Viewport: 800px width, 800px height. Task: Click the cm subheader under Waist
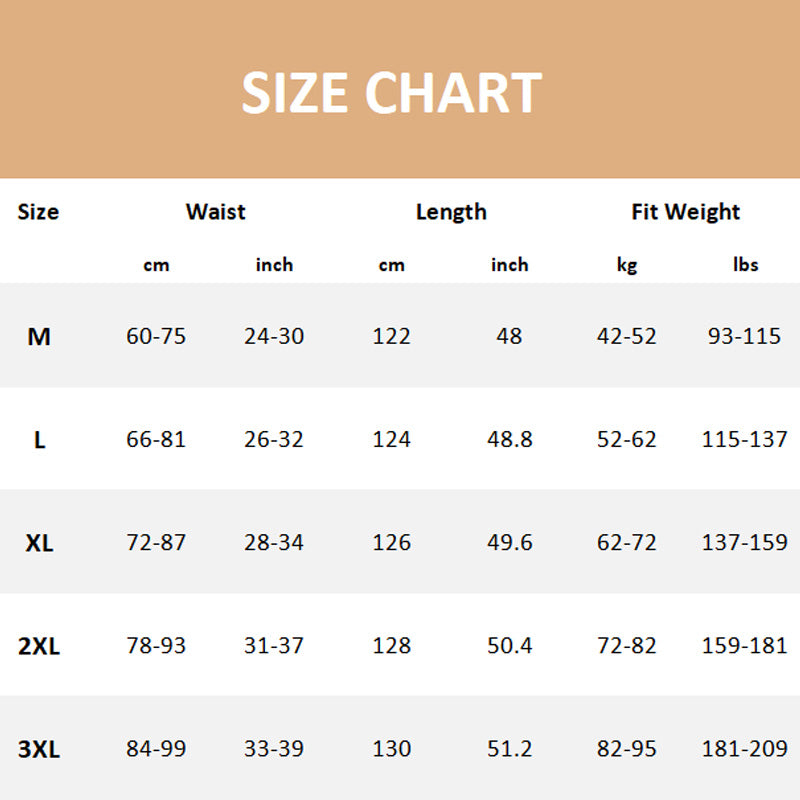tap(156, 265)
